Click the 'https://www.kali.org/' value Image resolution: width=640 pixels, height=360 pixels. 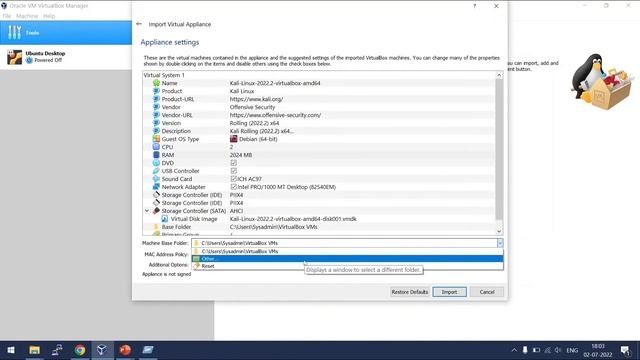pos(256,99)
